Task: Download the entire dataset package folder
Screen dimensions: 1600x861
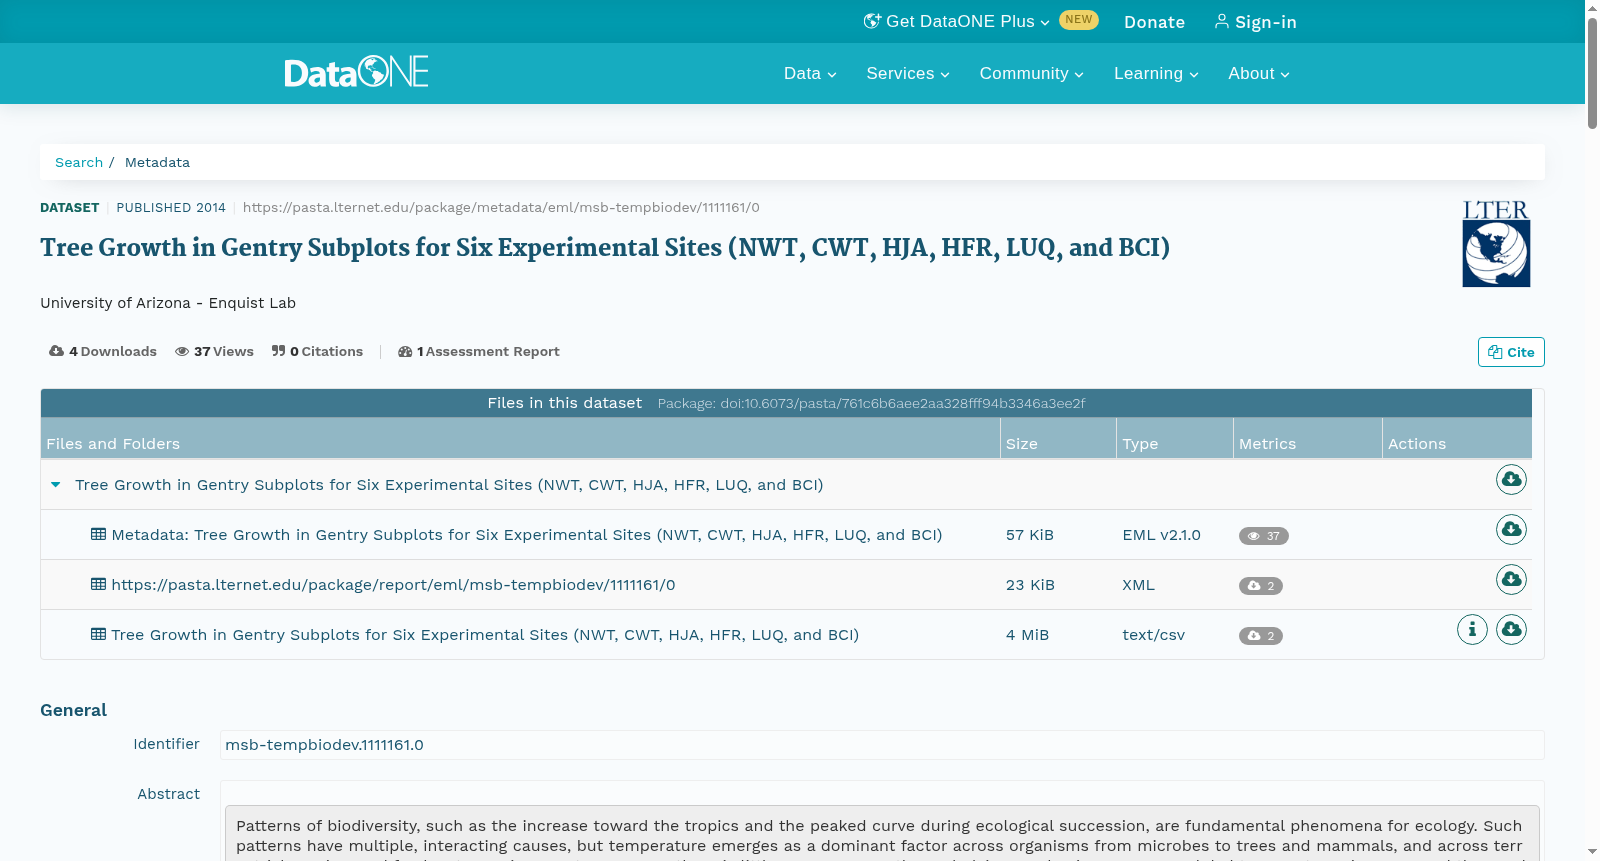Action: click(1511, 480)
